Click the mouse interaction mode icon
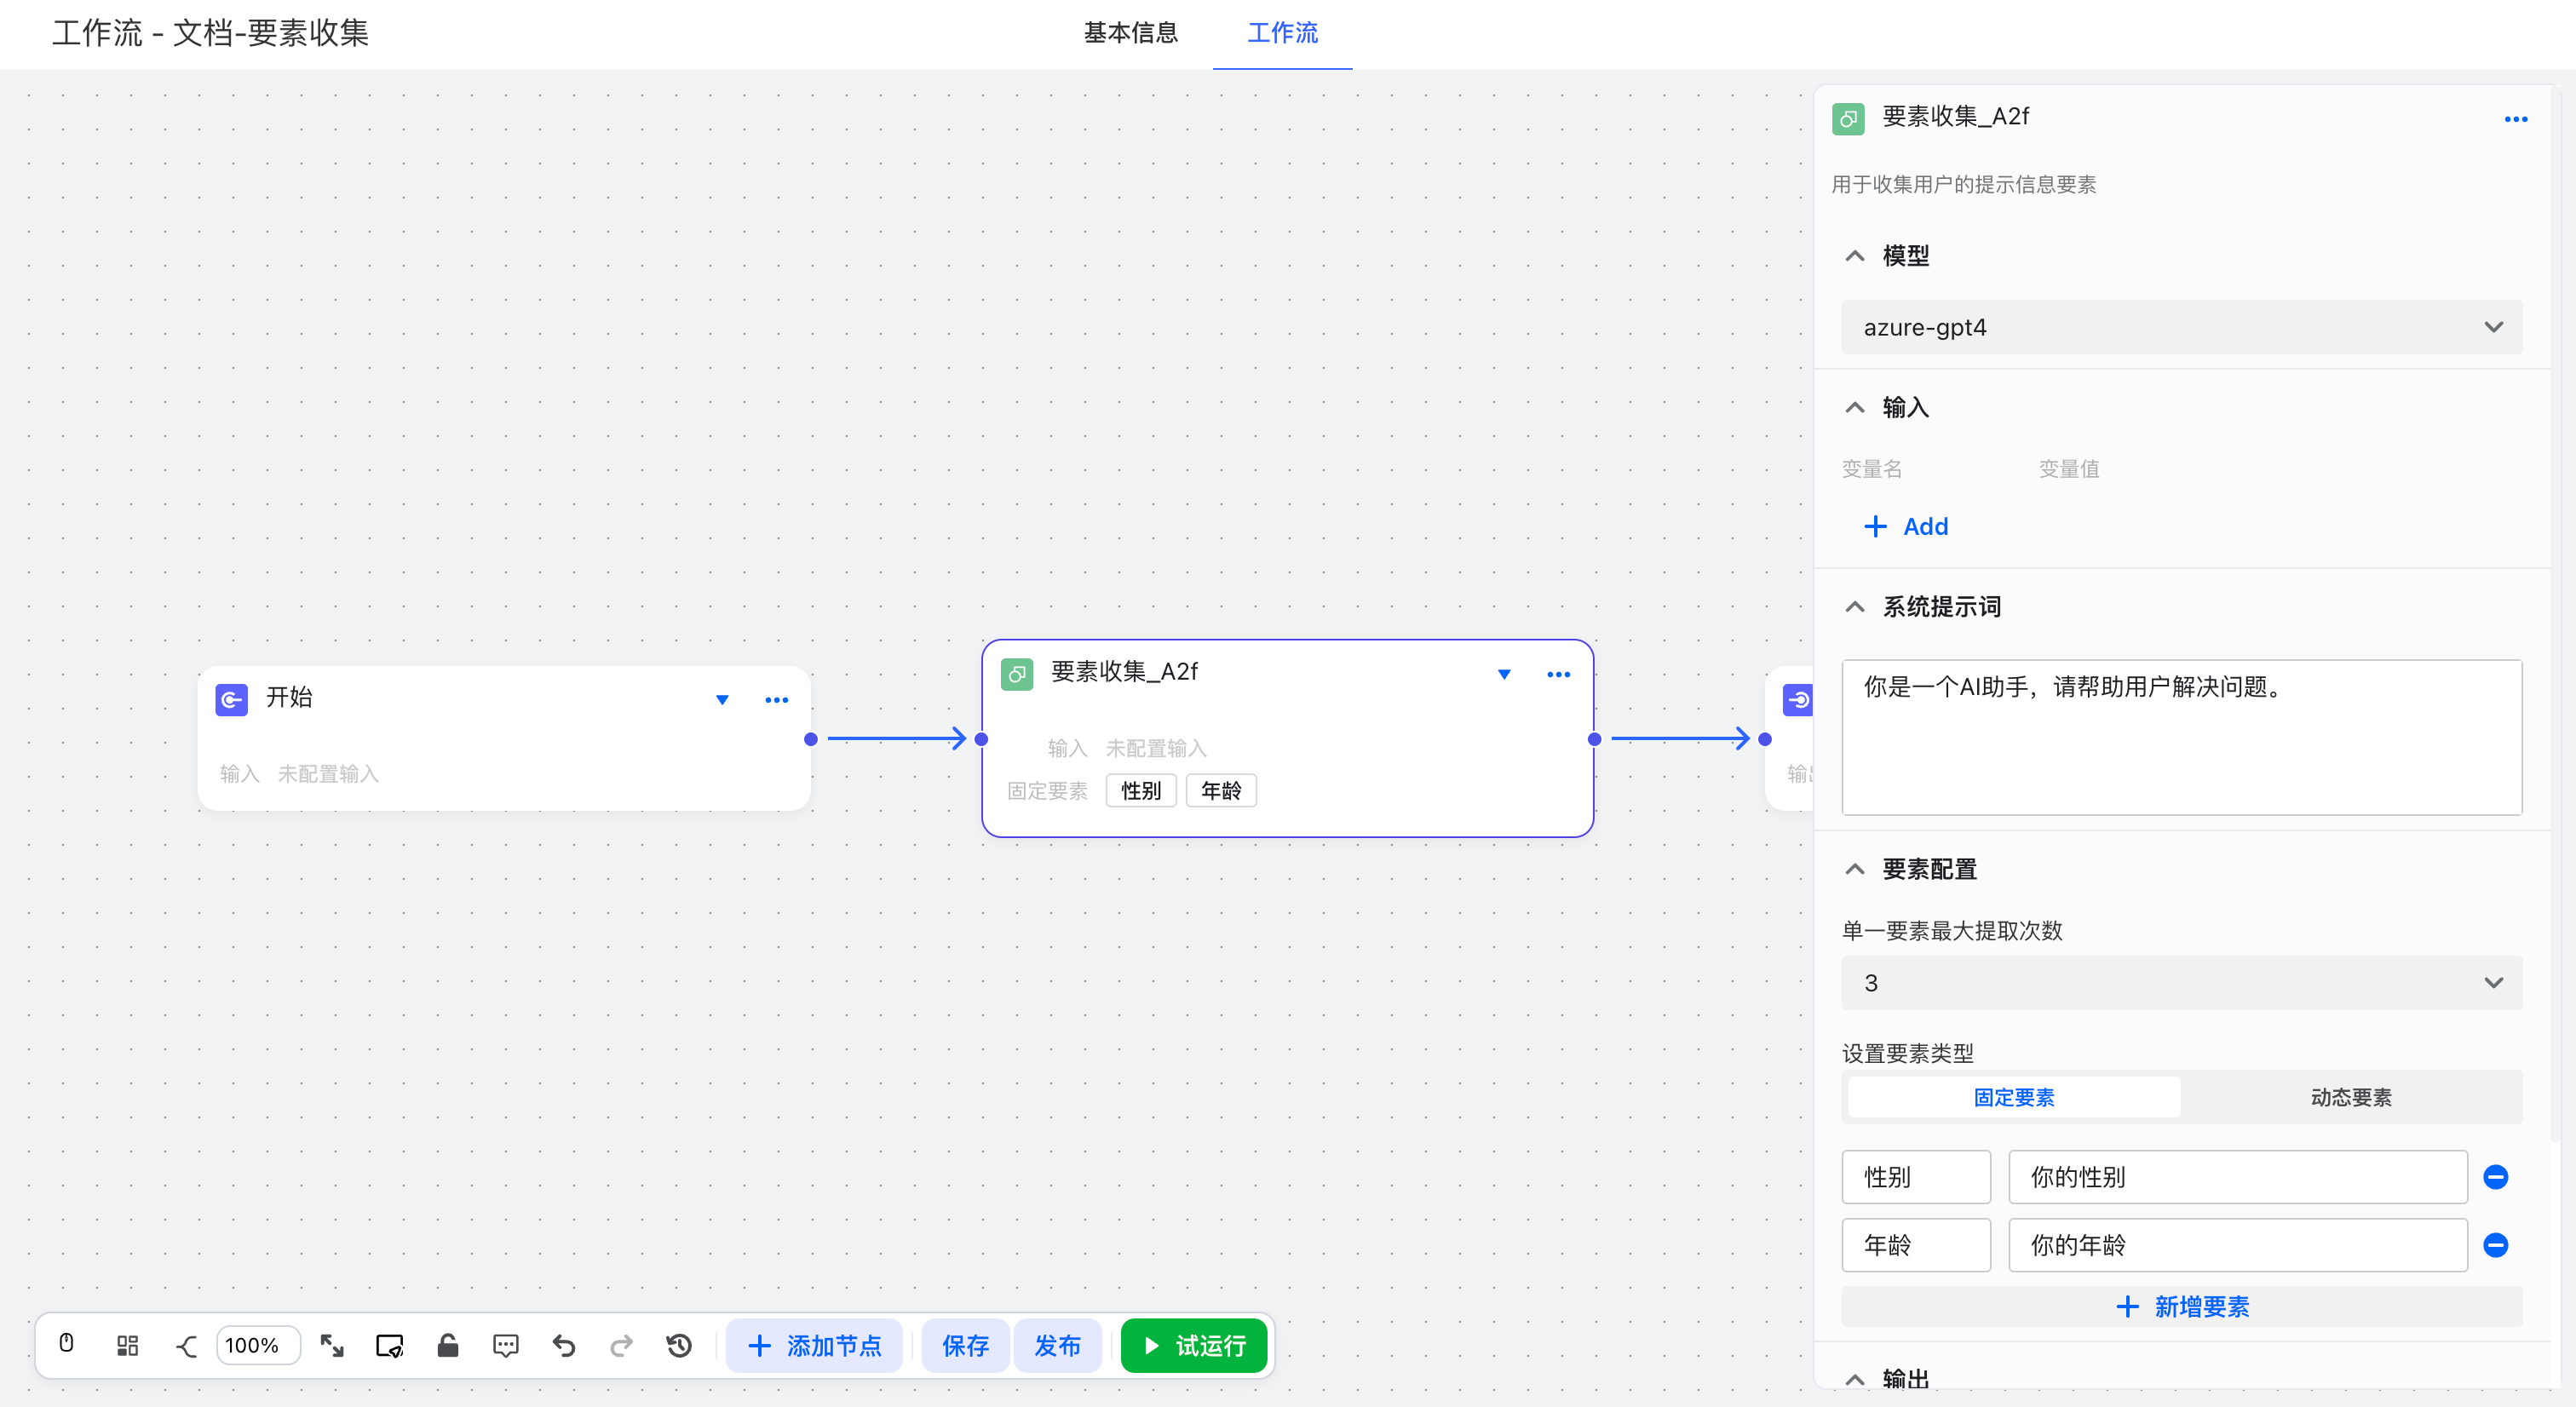The width and height of the screenshot is (2576, 1407). (66, 1344)
